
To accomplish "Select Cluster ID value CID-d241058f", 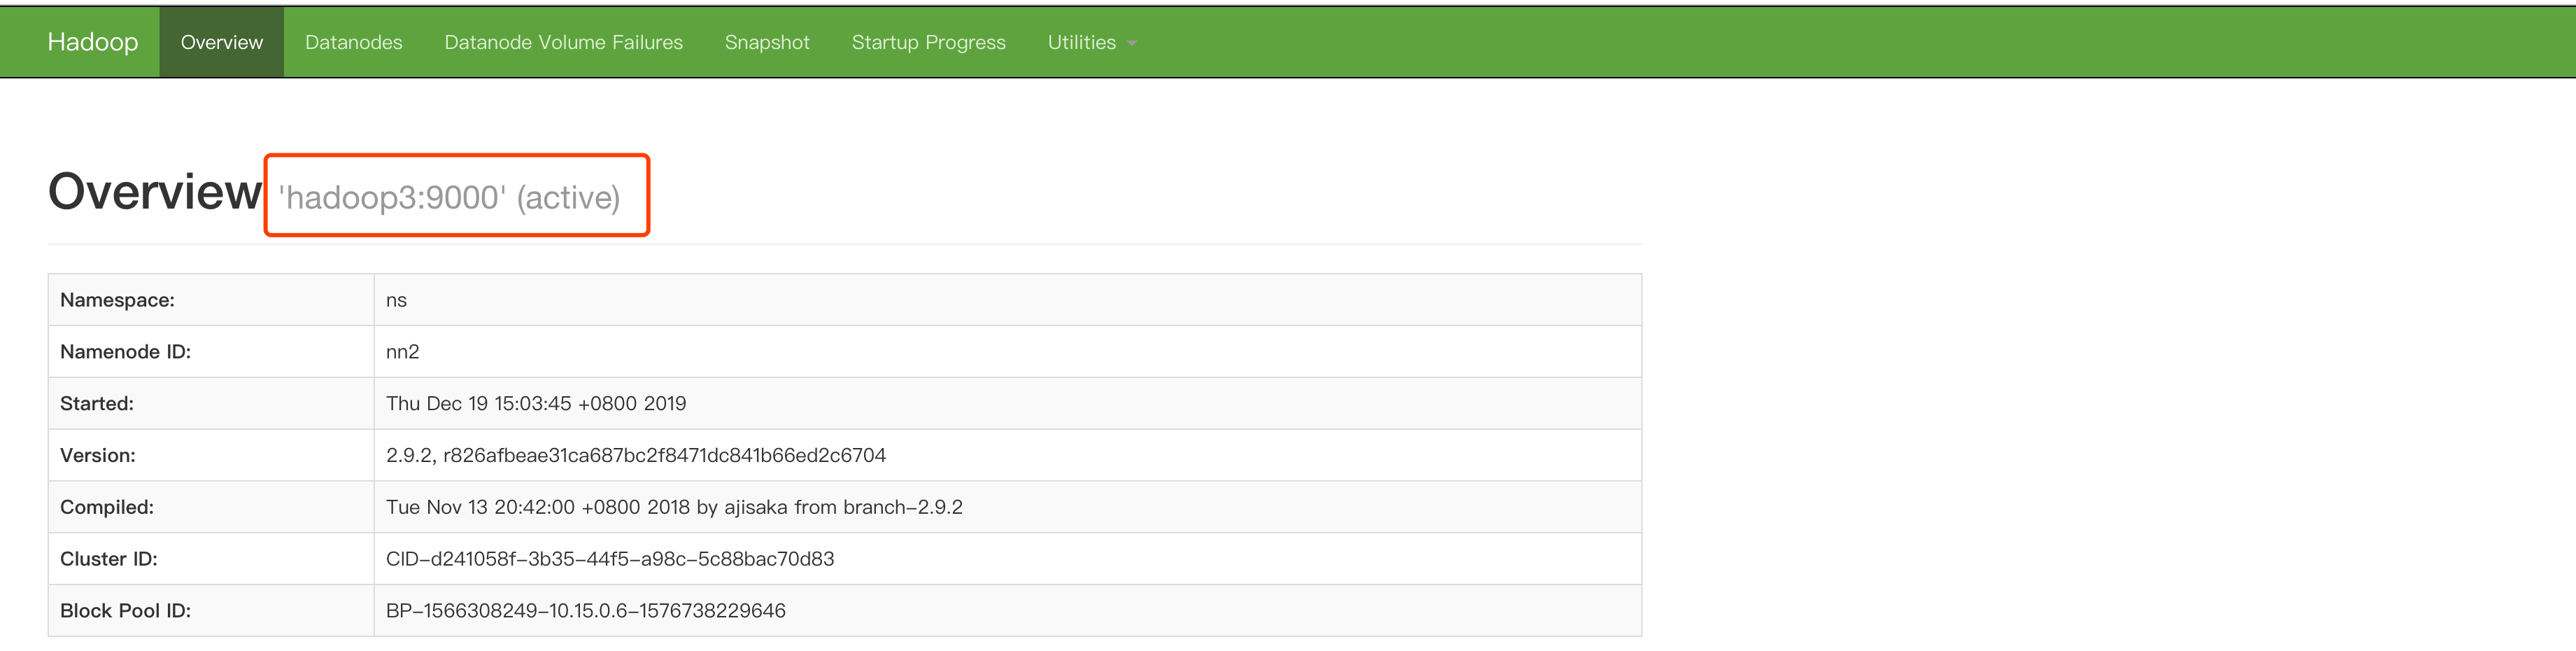I will [610, 559].
